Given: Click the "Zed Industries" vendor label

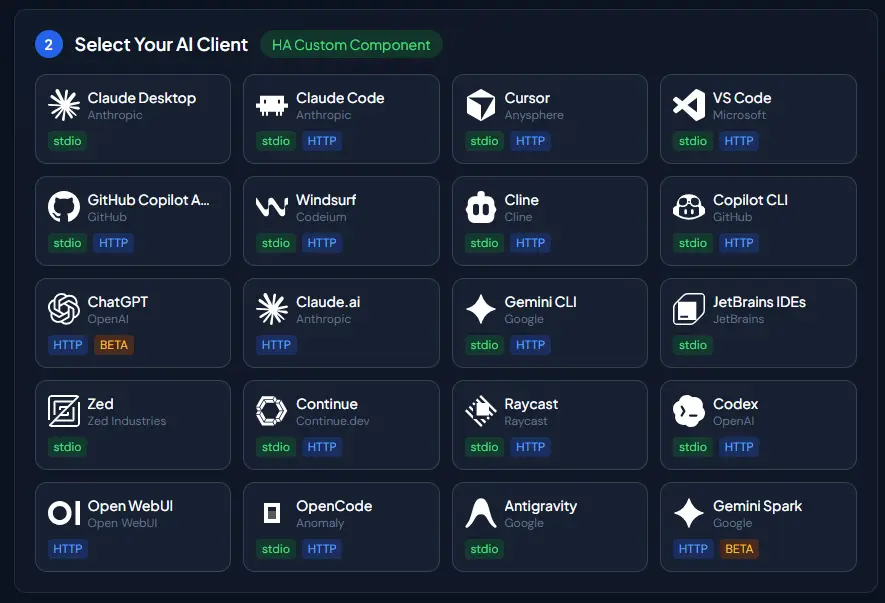Looking at the screenshot, I should tap(127, 421).
